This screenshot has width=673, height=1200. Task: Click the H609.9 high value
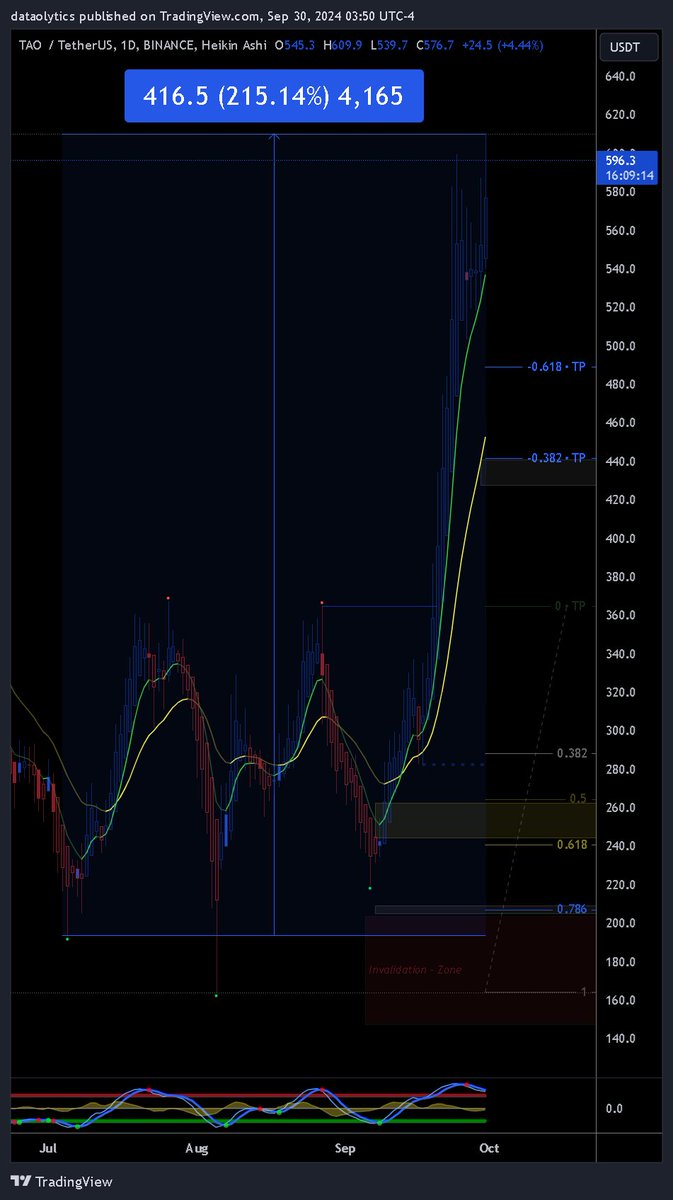pos(342,45)
